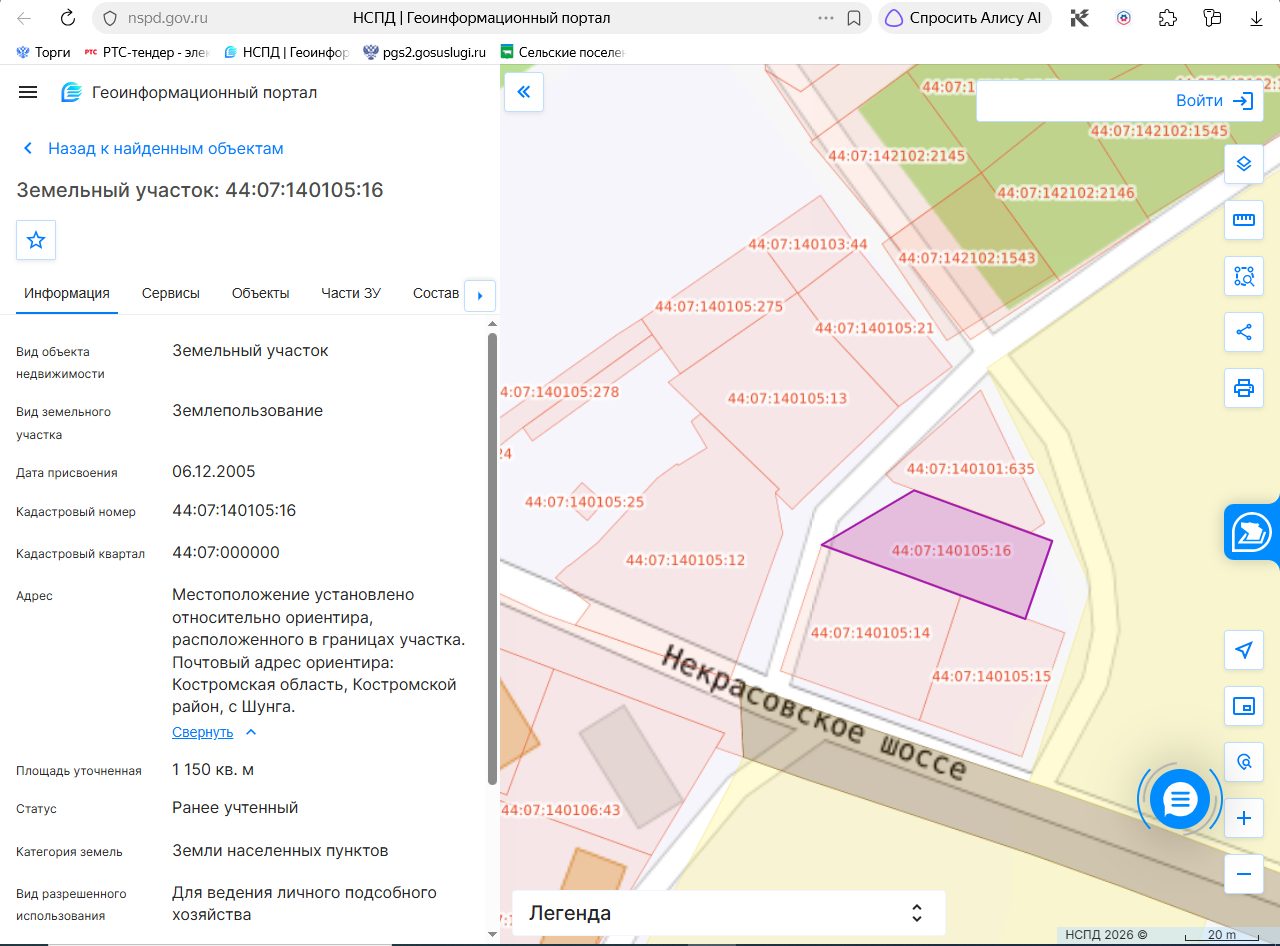Click the Войти login button
Screen dimensions: 1280x946
(1214, 101)
